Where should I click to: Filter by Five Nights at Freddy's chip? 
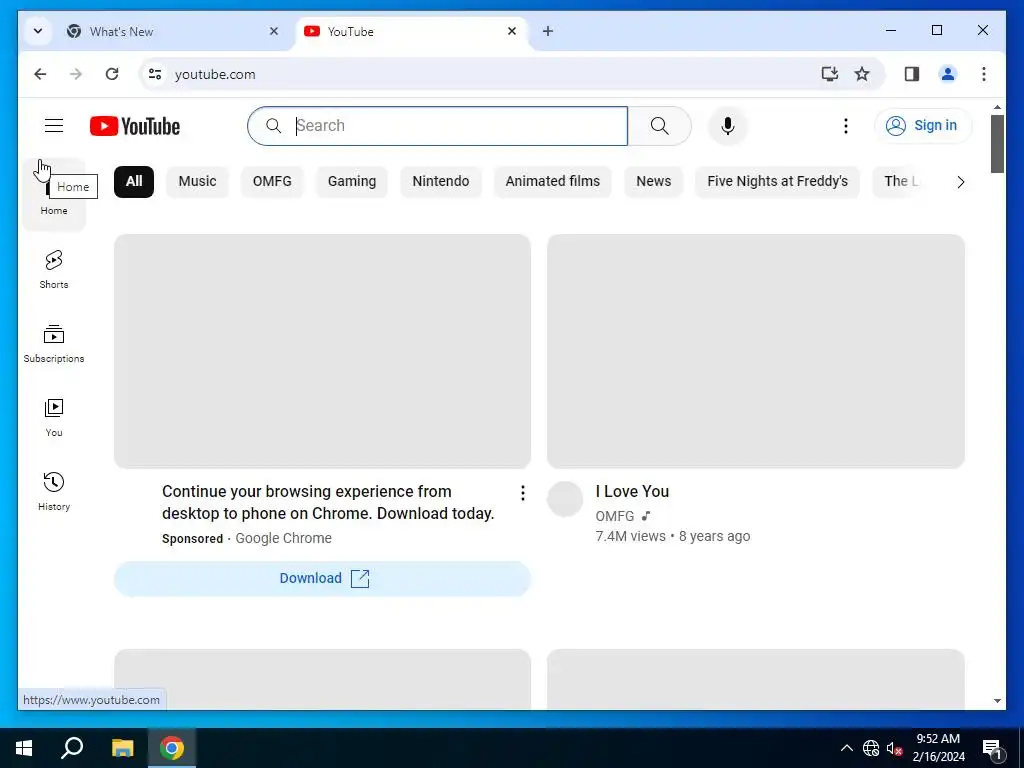(x=777, y=182)
